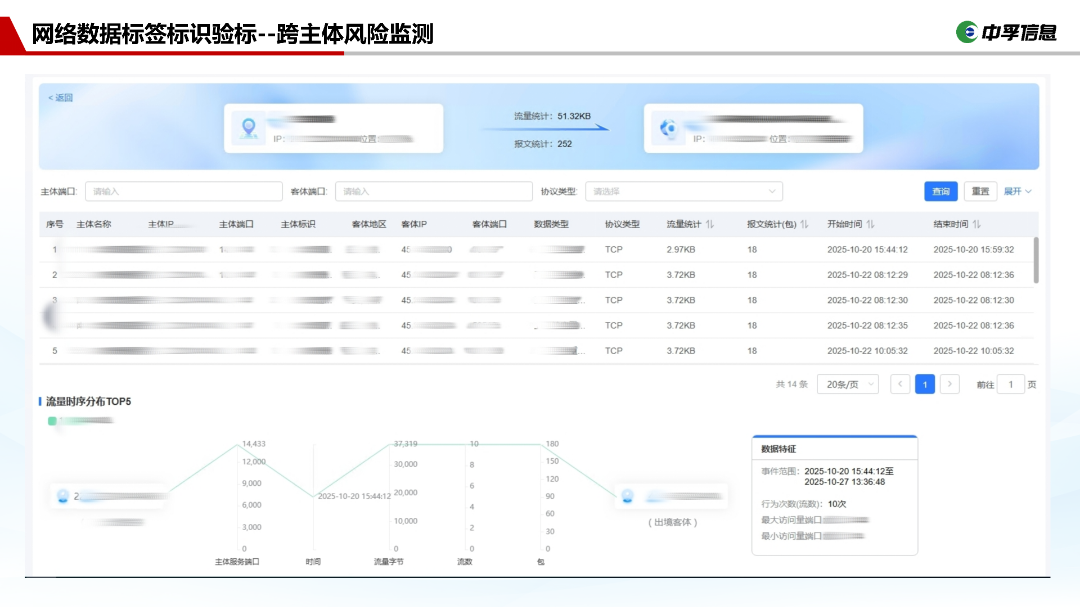Click the destination object icon in header
This screenshot has height=607, width=1080.
tap(668, 128)
